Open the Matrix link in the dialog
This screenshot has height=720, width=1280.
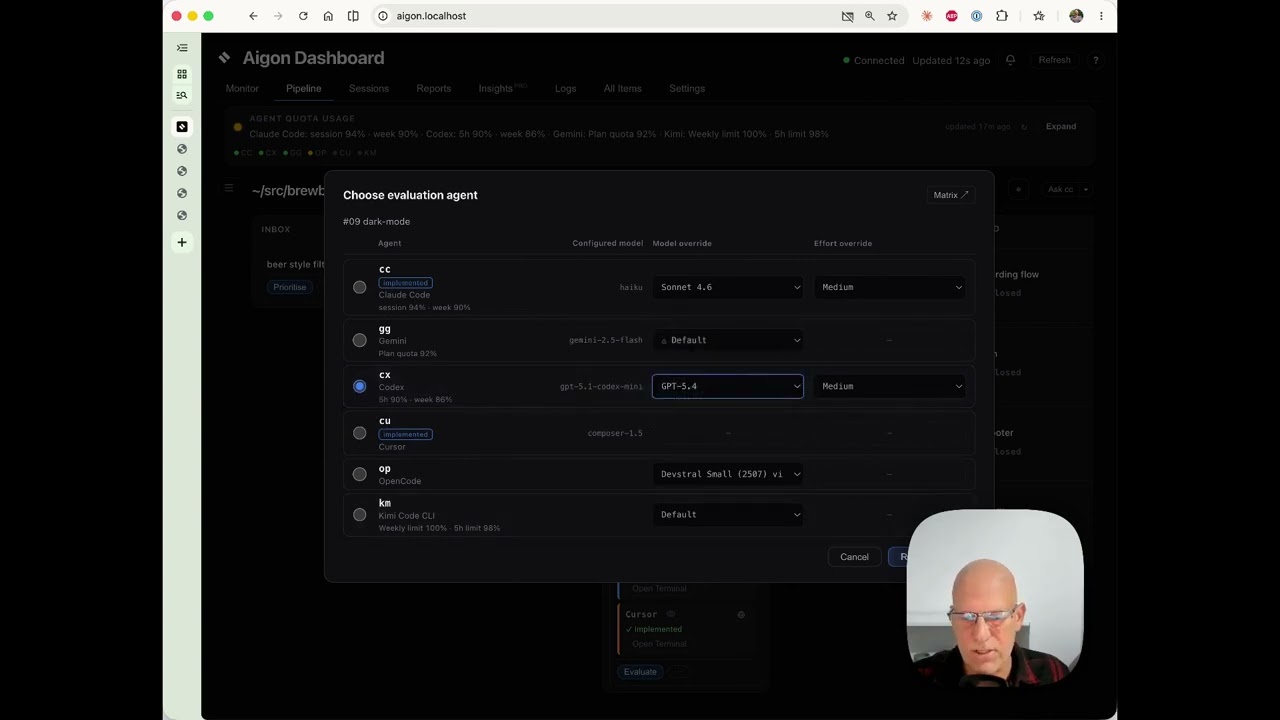tap(951, 195)
